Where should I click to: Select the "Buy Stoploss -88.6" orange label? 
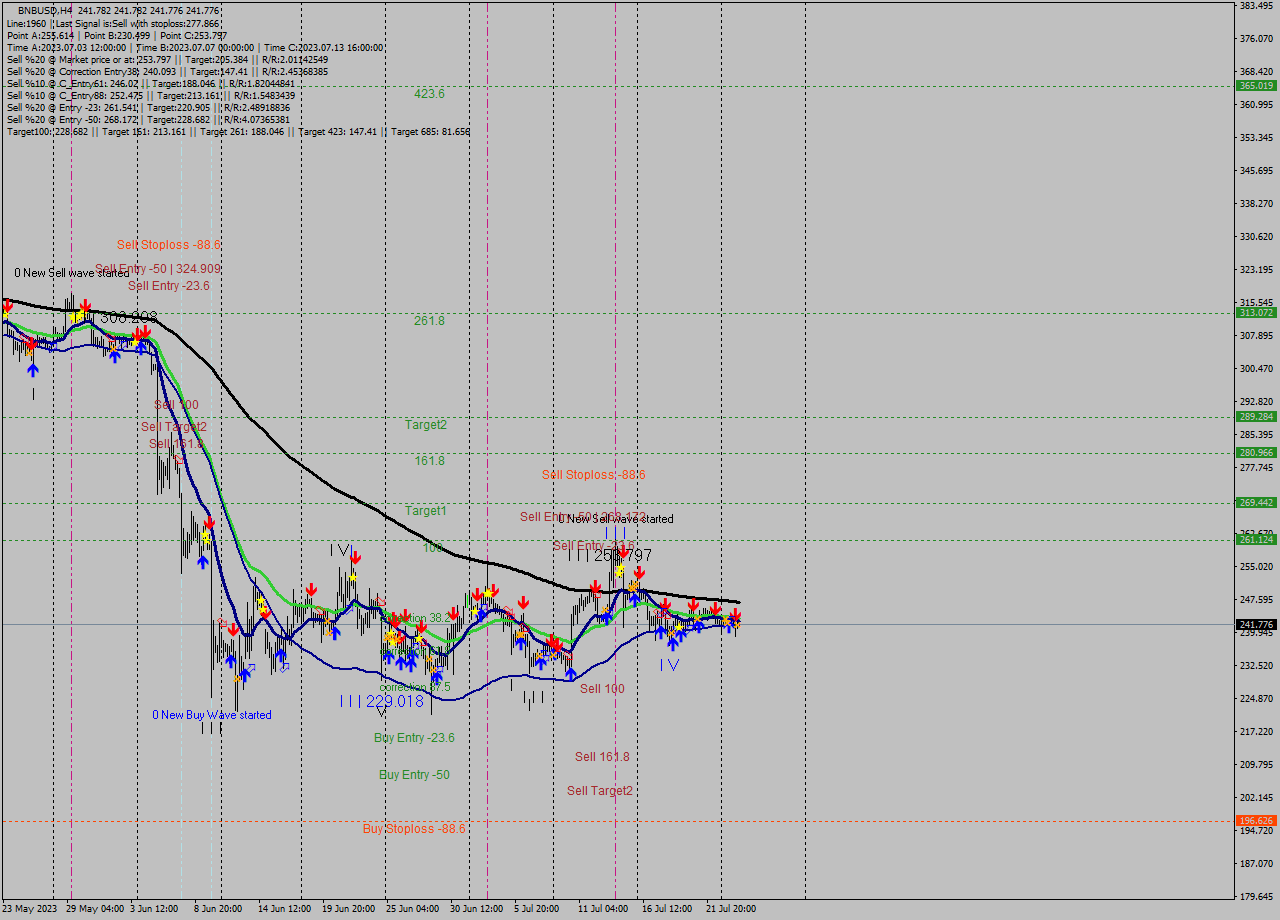[414, 829]
